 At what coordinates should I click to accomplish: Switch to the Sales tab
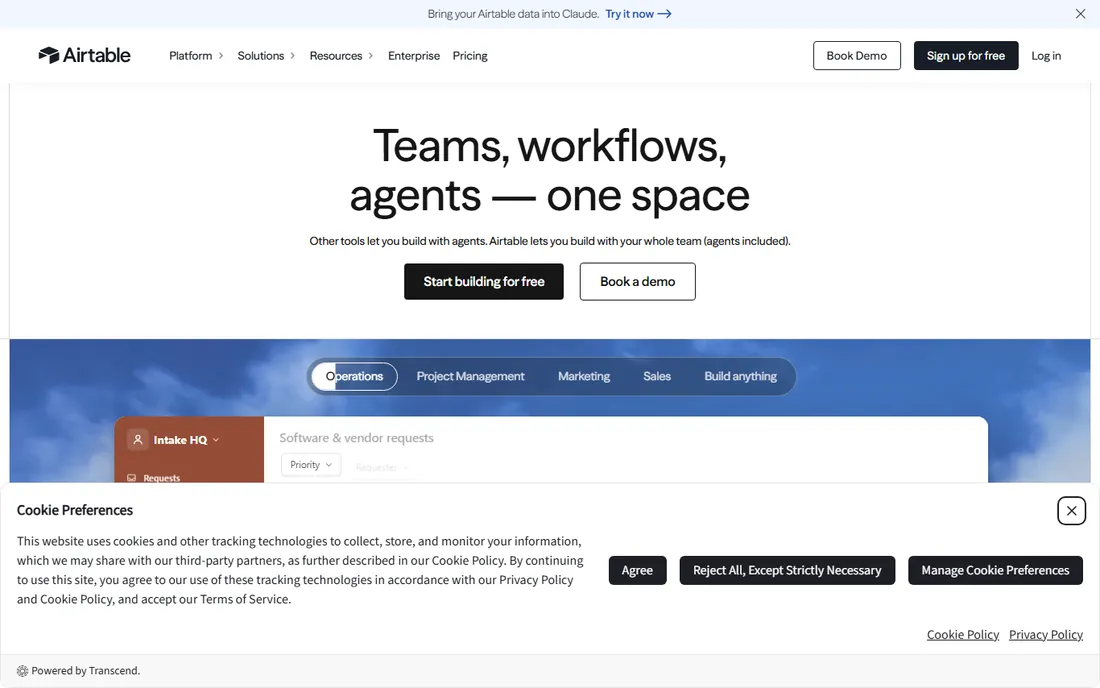[657, 377]
